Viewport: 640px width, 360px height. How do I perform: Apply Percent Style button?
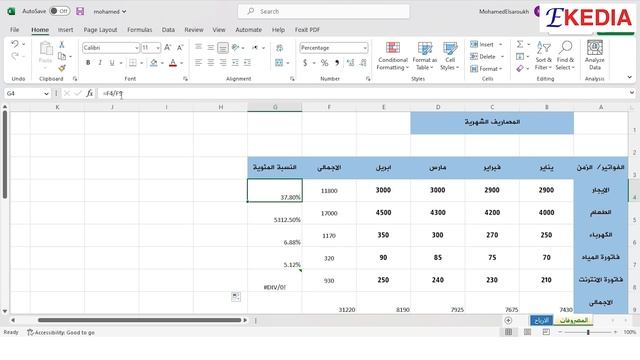pos(324,63)
